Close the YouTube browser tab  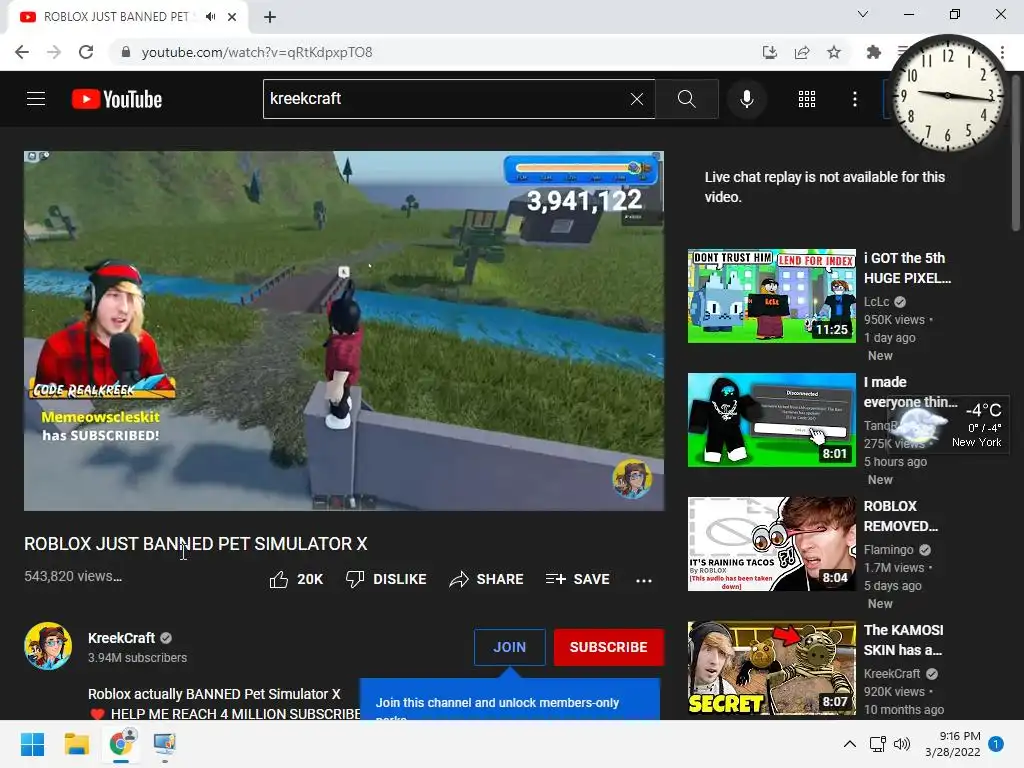pyautogui.click(x=232, y=17)
